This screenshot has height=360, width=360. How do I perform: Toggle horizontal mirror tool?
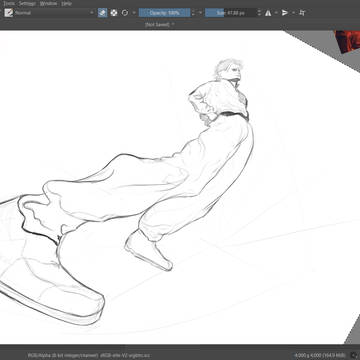268,13
